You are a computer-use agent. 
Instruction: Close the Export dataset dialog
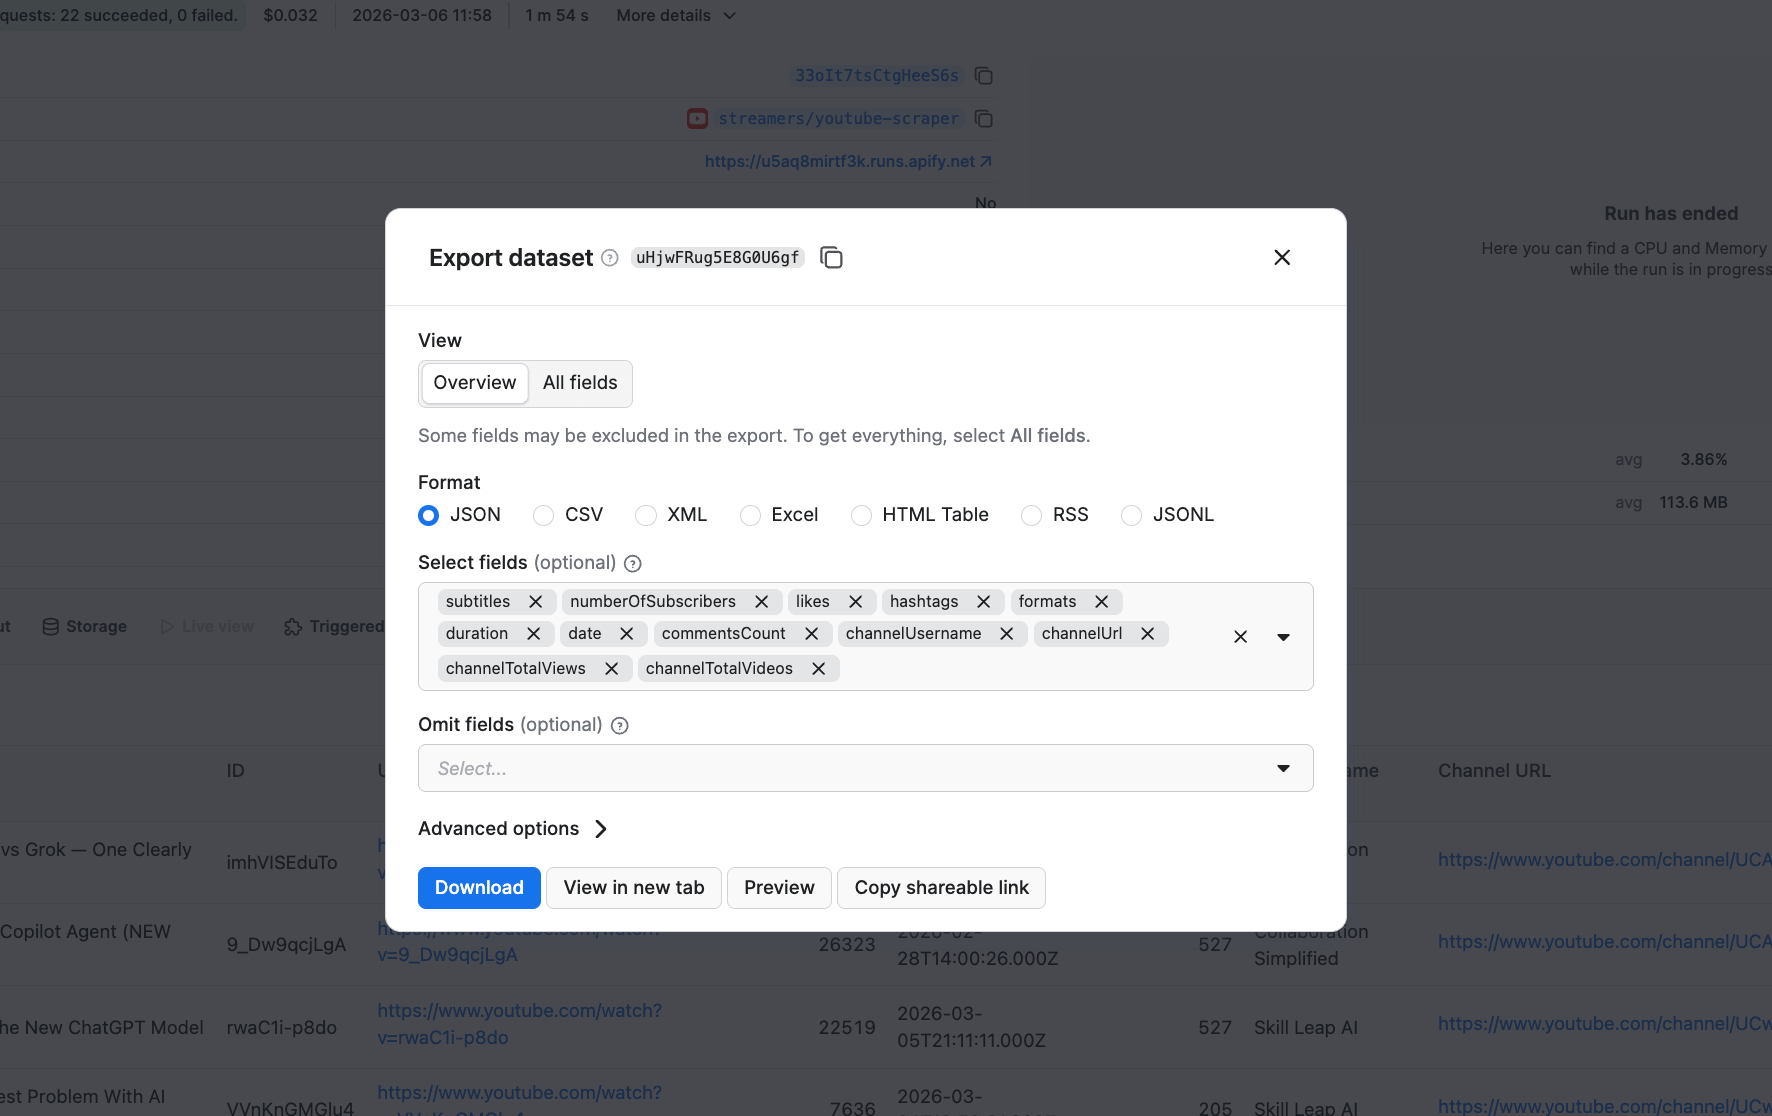point(1282,258)
